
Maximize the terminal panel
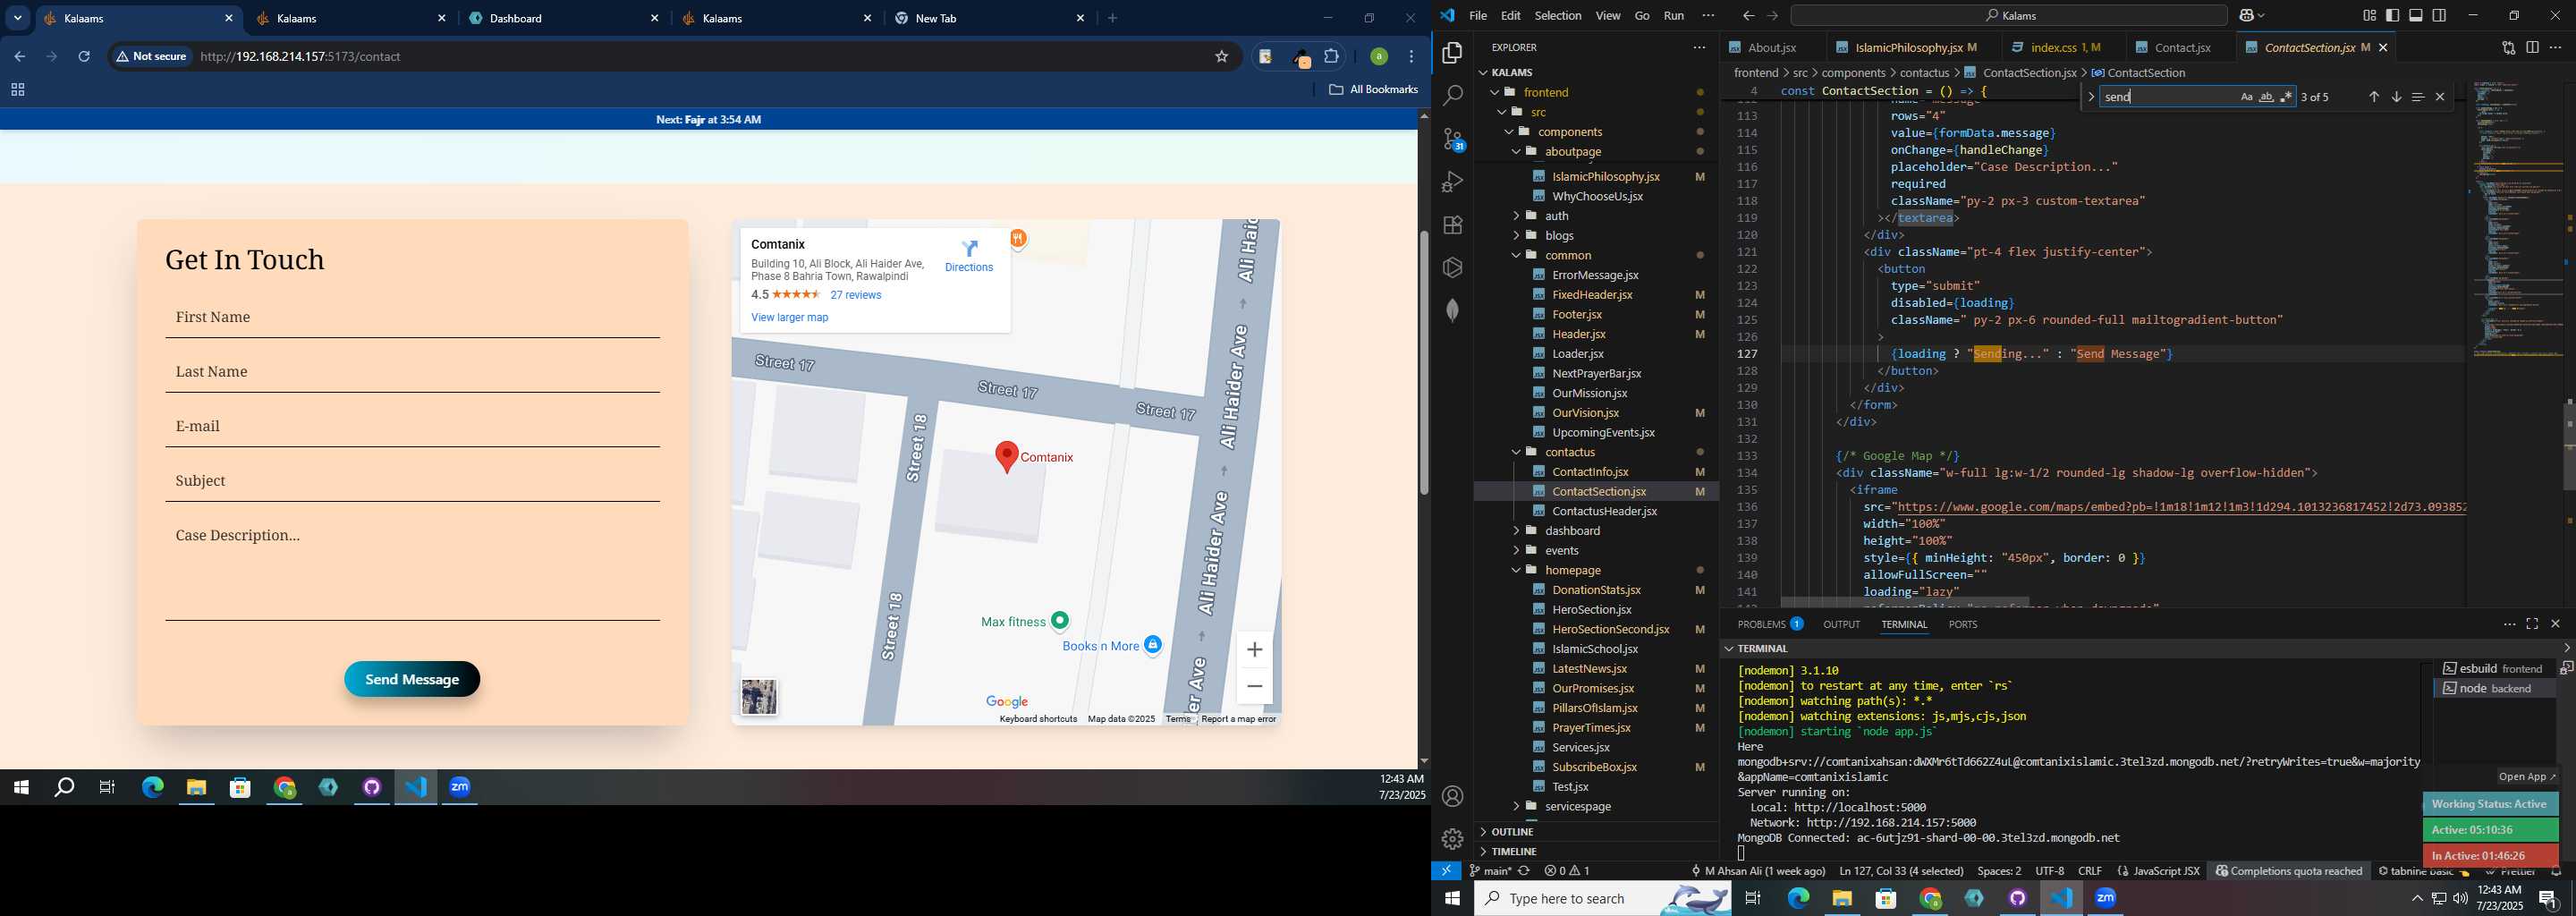2532,624
